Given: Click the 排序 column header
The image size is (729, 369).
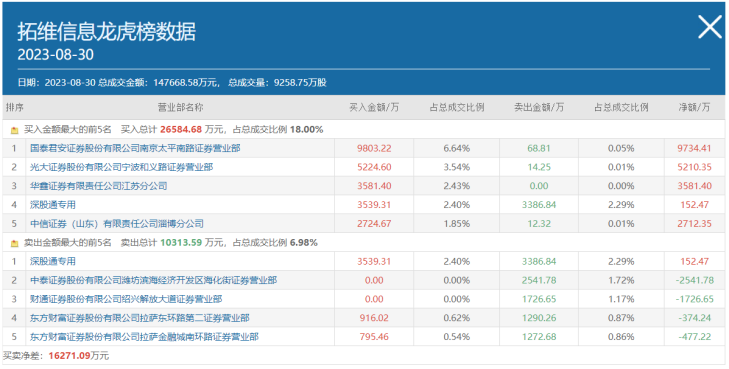Looking at the screenshot, I should point(14,107).
